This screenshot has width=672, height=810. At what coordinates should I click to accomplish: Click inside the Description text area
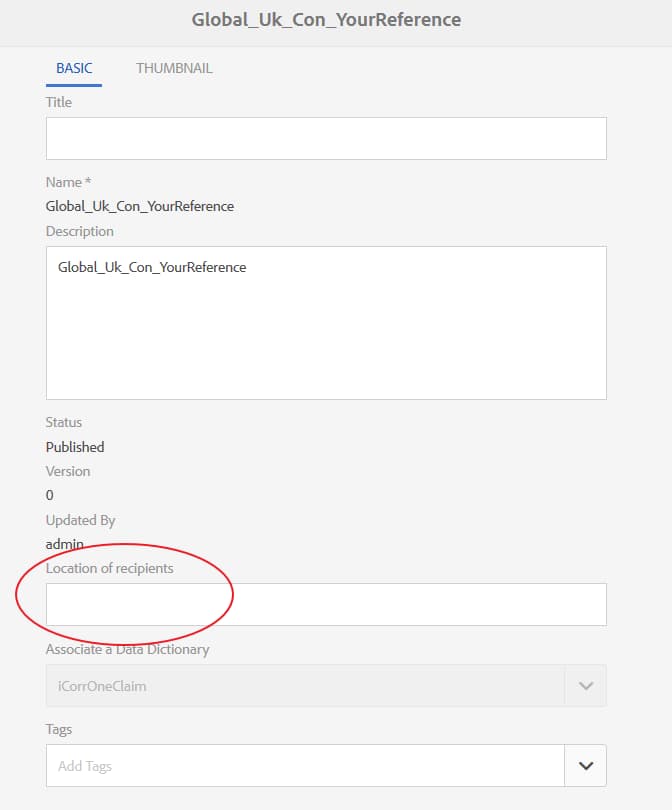pos(325,320)
